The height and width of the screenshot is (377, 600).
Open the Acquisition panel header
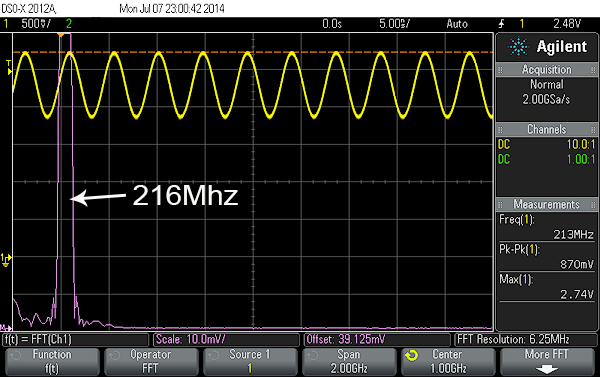[x=546, y=70]
